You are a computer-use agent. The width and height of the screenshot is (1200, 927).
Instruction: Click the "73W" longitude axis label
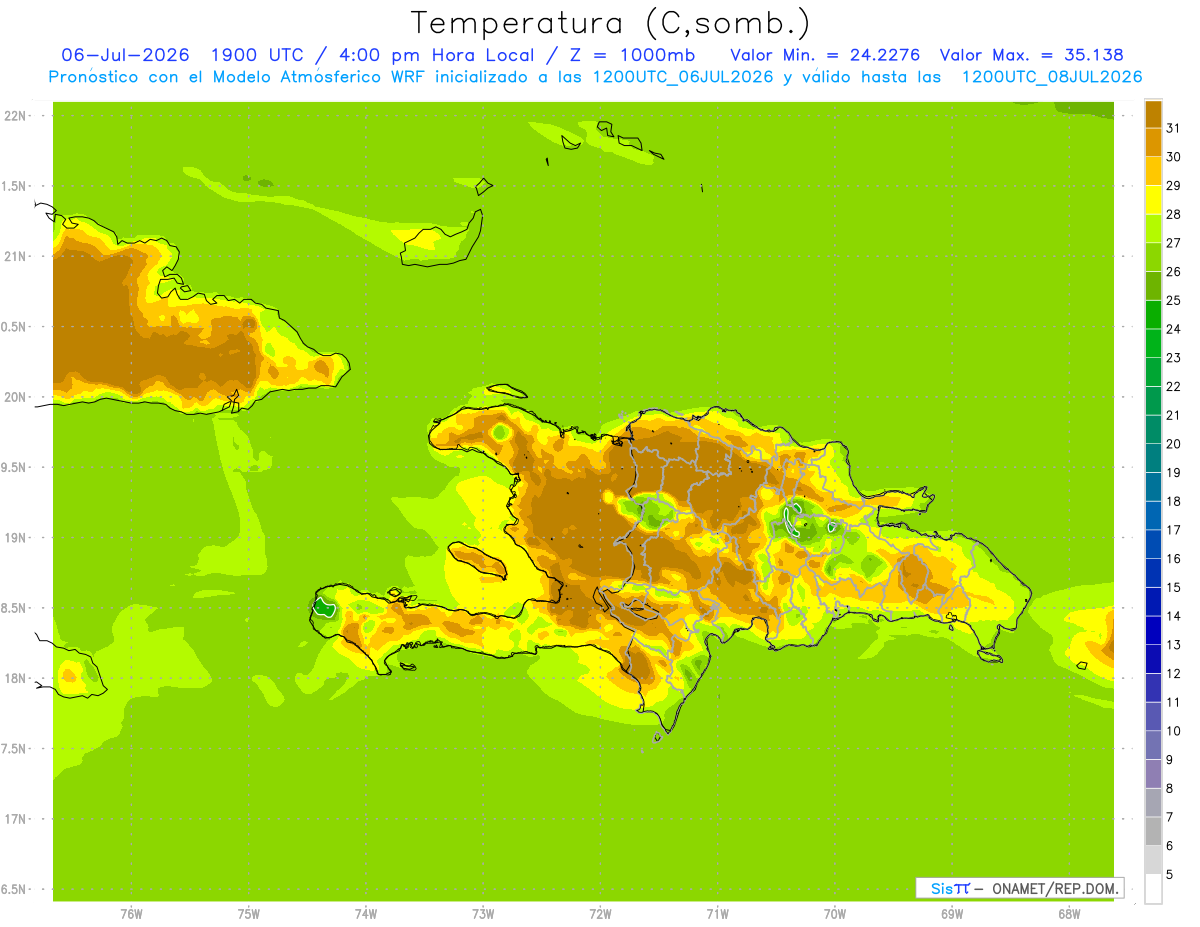tap(483, 914)
